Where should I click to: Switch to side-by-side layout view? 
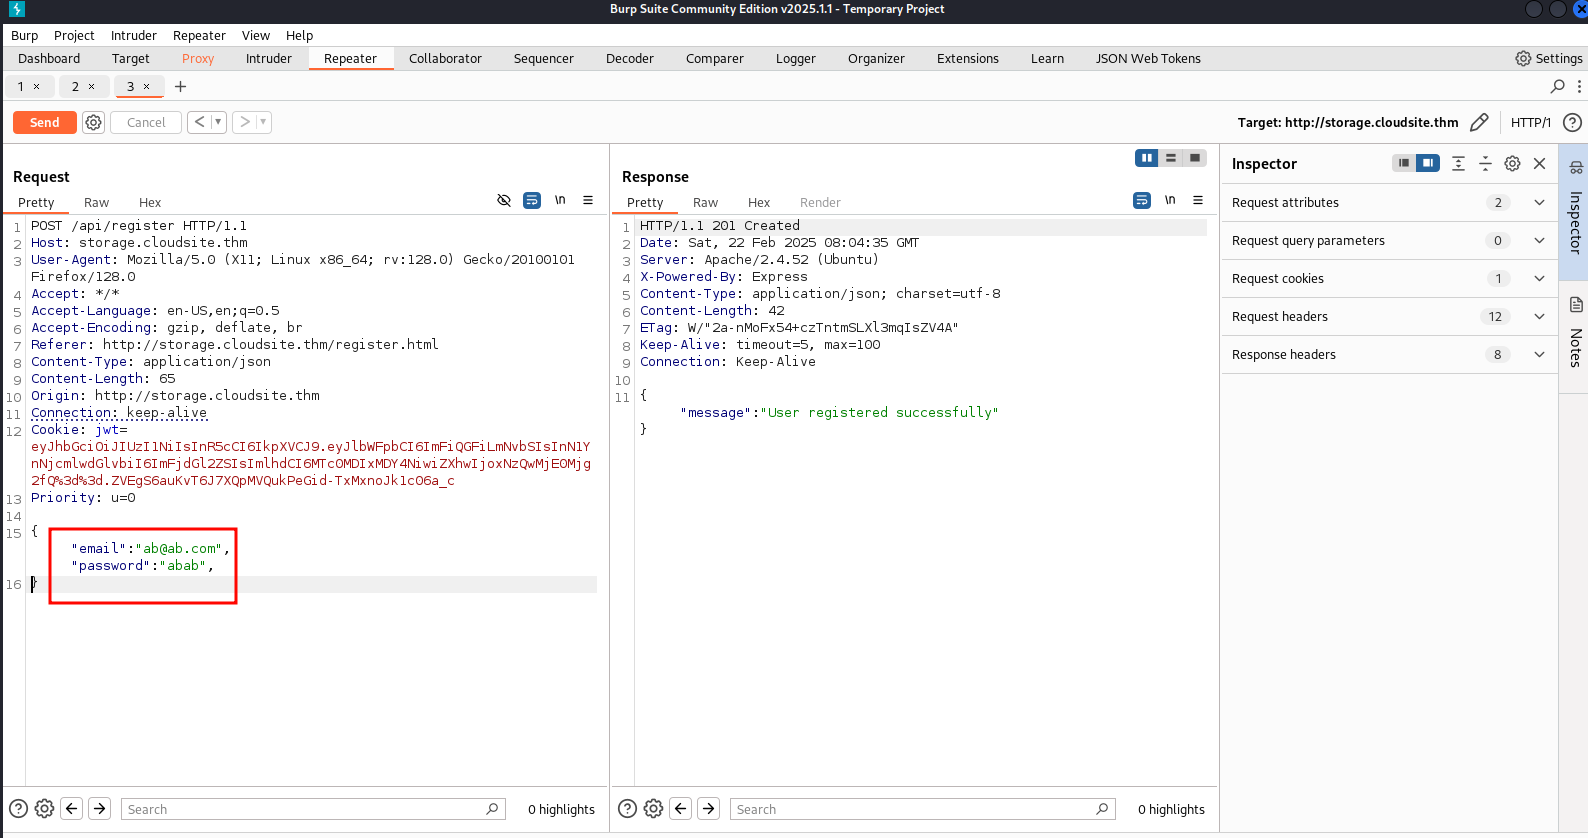(1147, 158)
